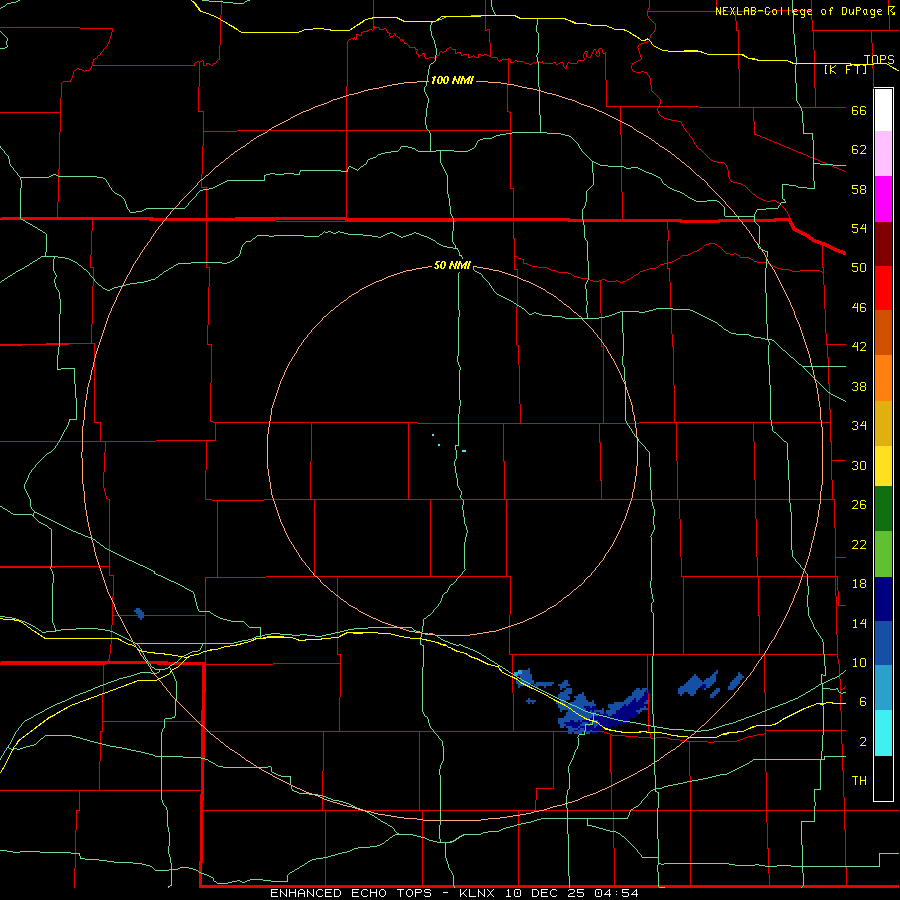Click the "100 NMI" range ring label
This screenshot has height=900, width=900.
click(x=452, y=80)
